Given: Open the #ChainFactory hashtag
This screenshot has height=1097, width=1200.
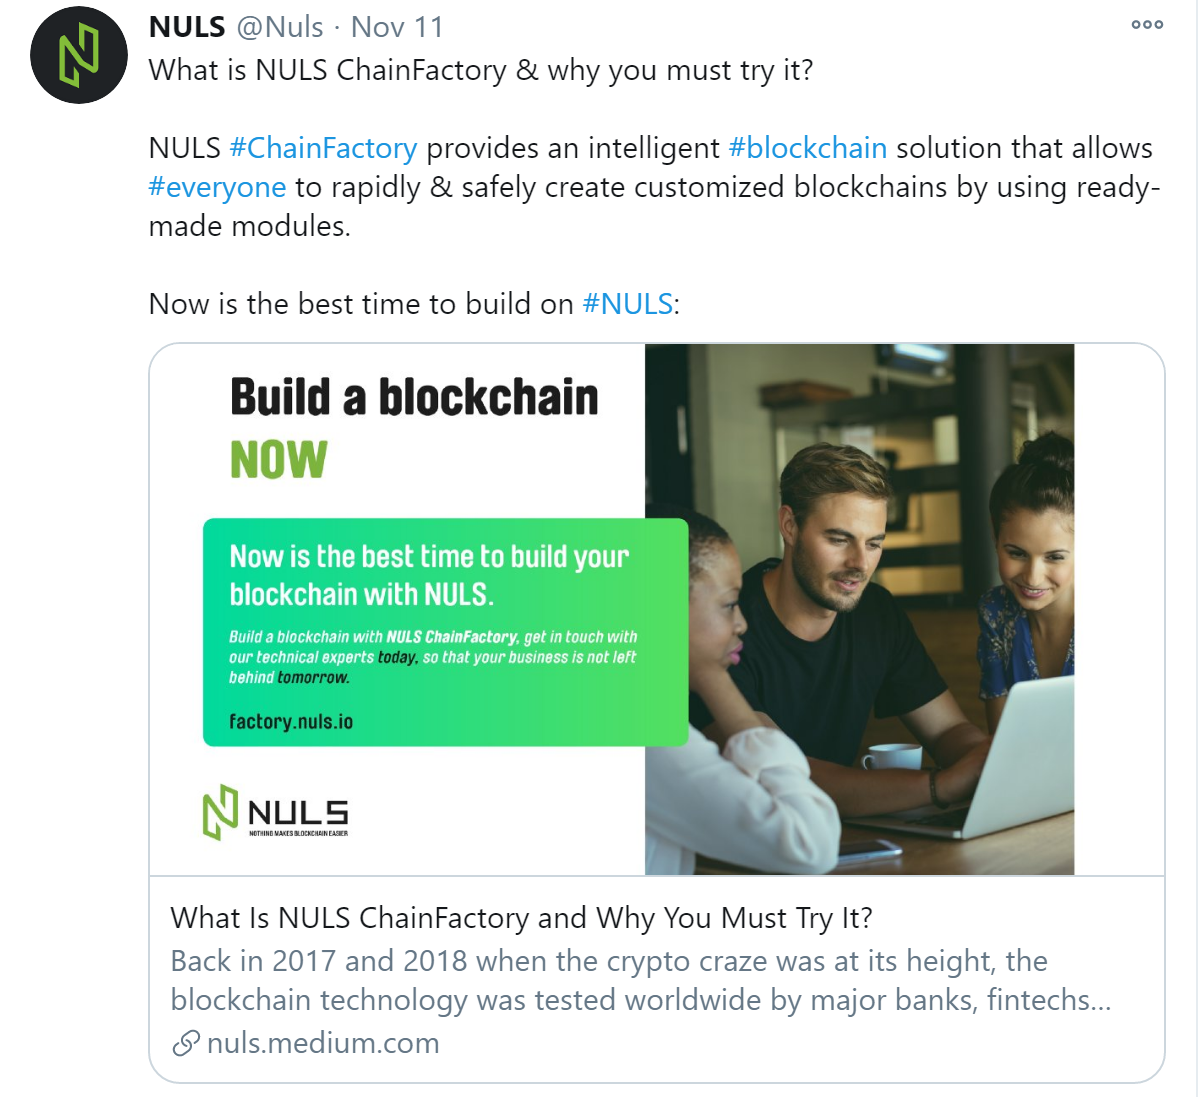Looking at the screenshot, I should click(323, 148).
